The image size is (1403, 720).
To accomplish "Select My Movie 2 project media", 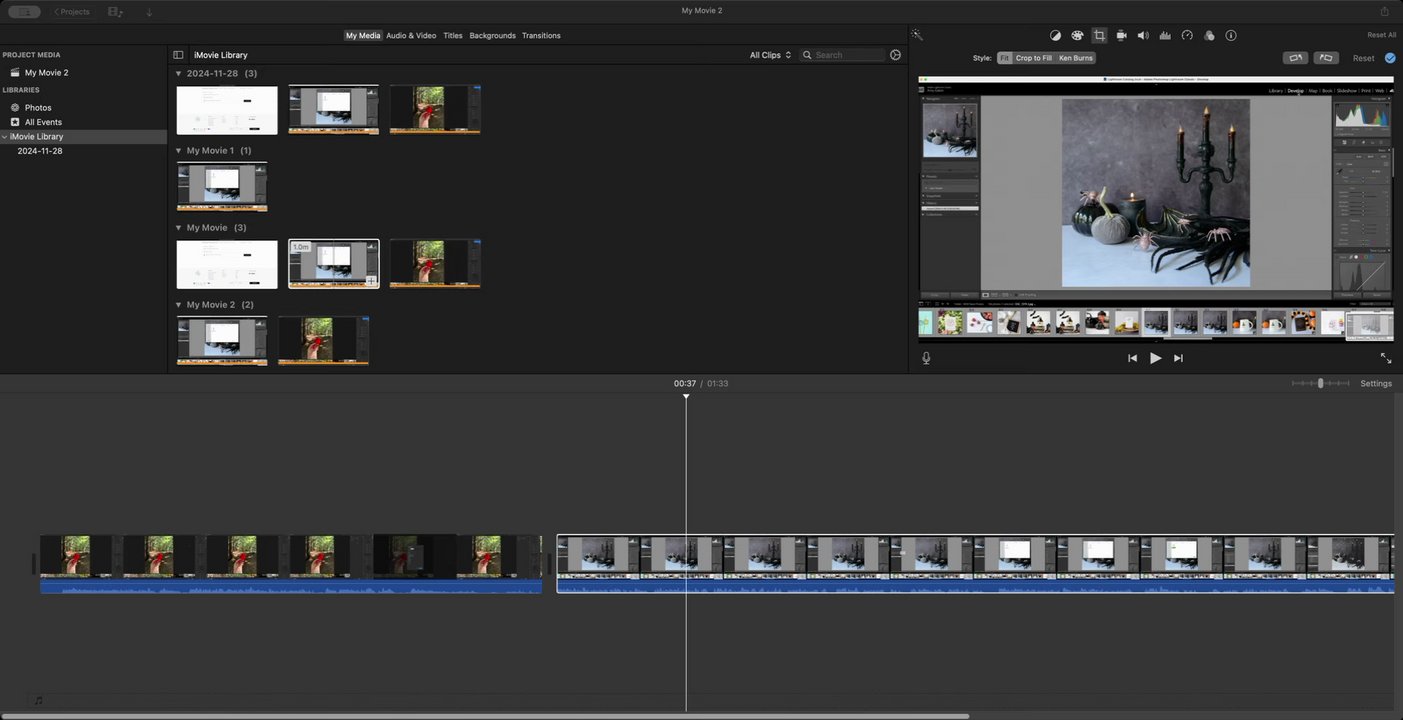I will [46, 73].
